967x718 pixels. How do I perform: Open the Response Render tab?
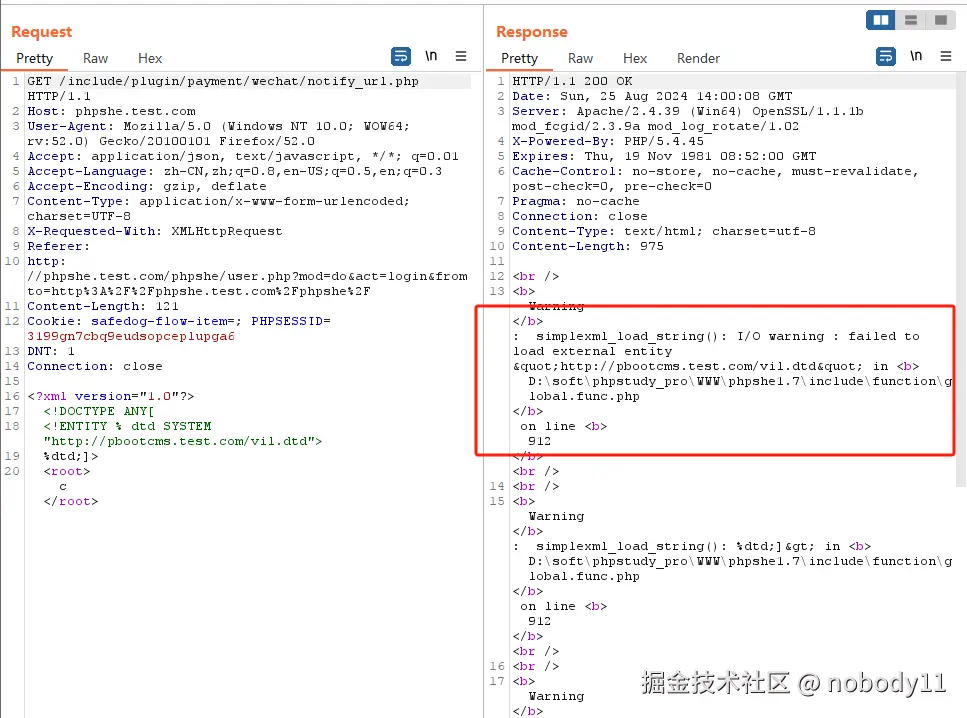[x=698, y=59]
